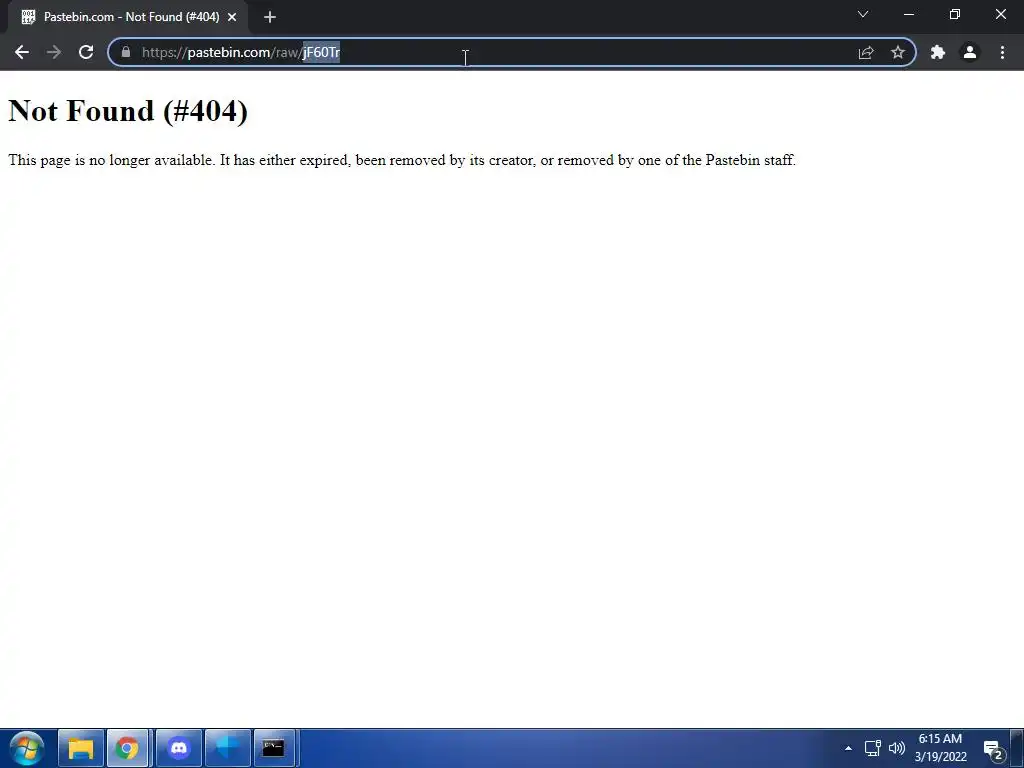Open the tab search dropdown chevron

click(863, 14)
